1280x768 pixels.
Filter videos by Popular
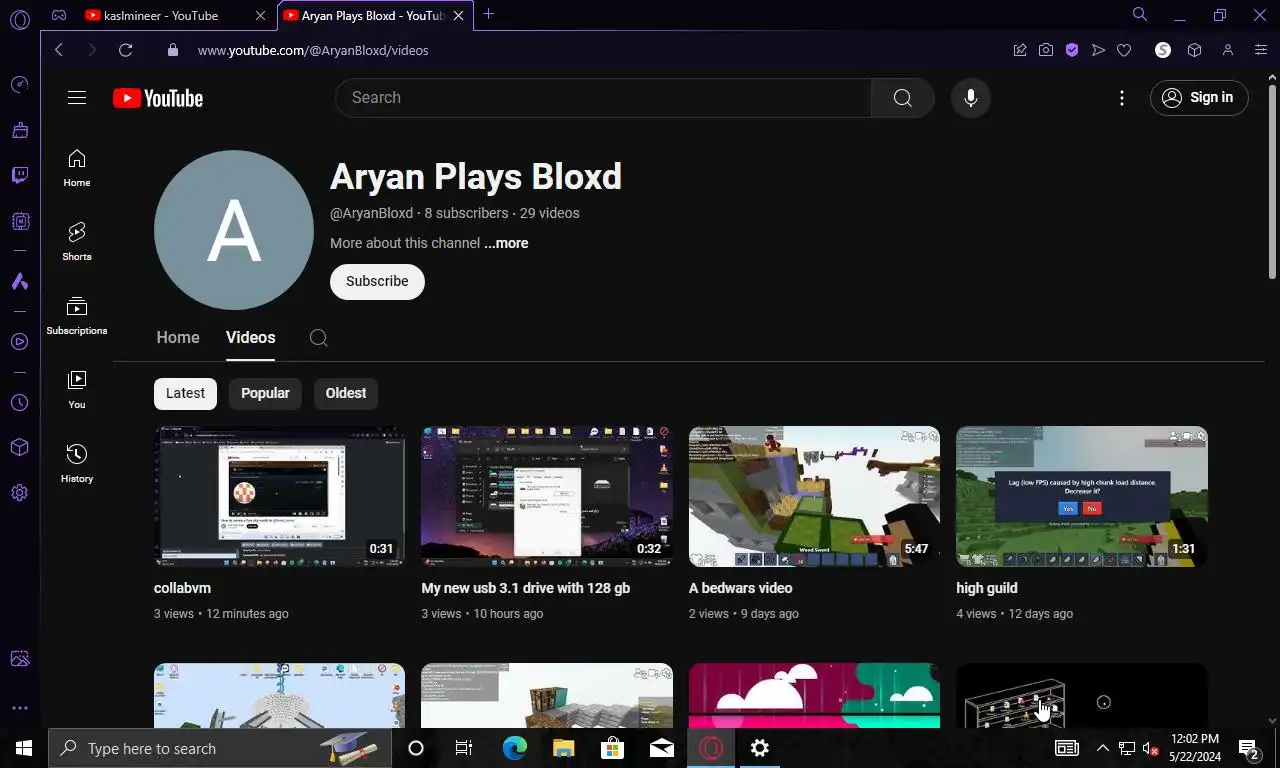(265, 393)
